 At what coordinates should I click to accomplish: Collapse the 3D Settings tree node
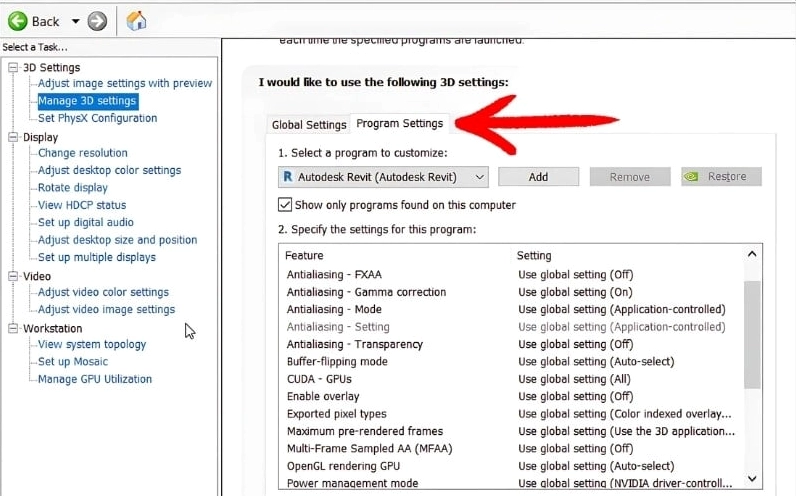(x=13, y=67)
